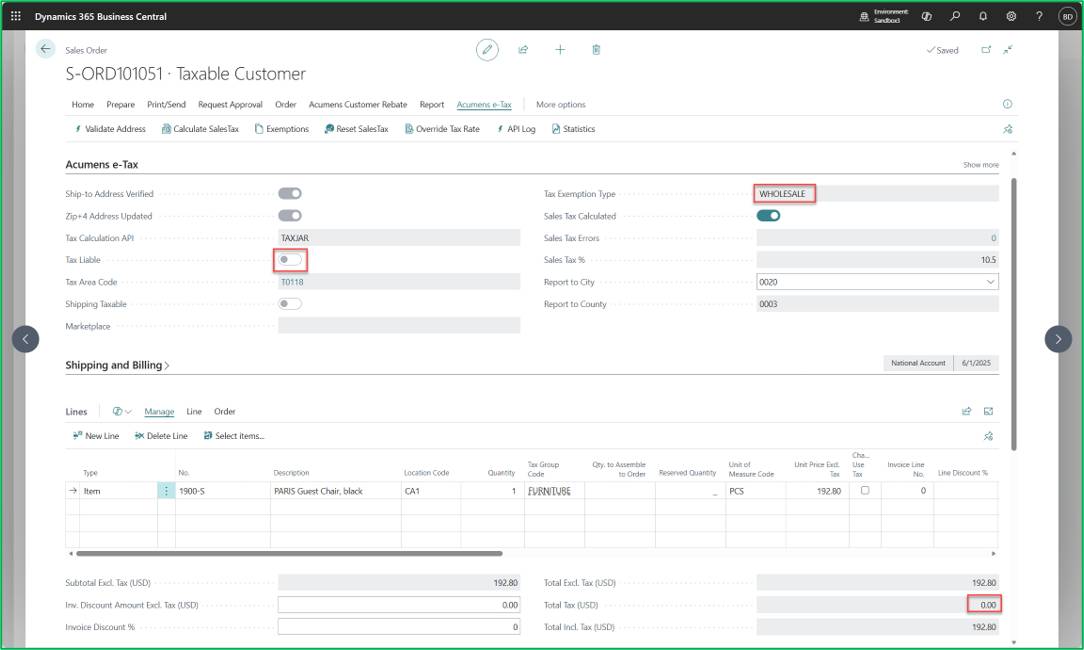
Task: Open the Lines Copilot dropdown
Action: [122, 411]
